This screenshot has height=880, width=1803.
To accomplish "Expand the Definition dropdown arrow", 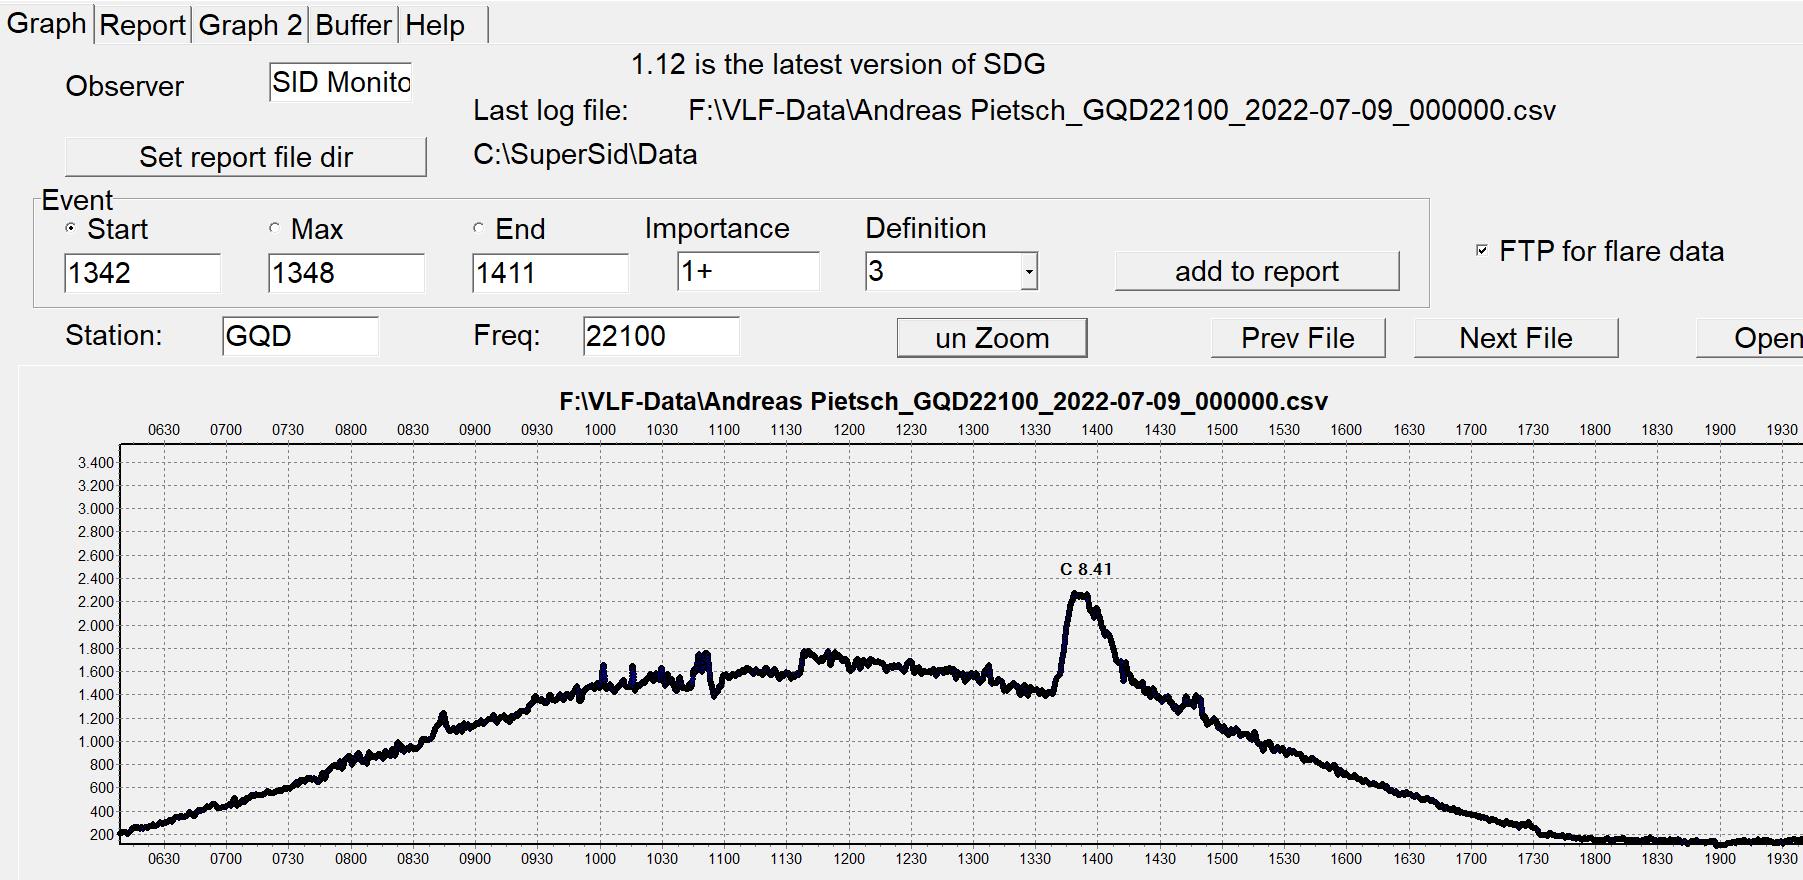I will [1028, 272].
